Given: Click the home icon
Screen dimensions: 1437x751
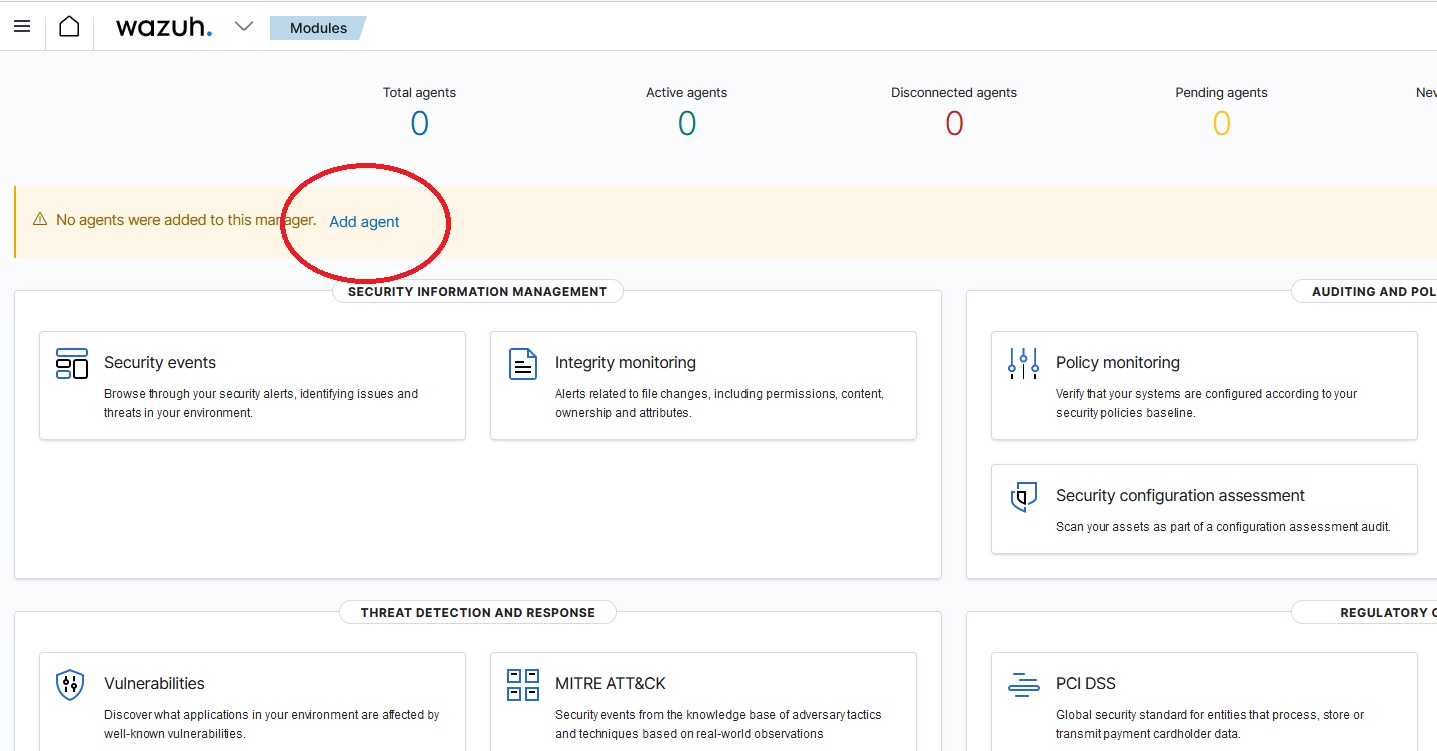Looking at the screenshot, I should [69, 27].
